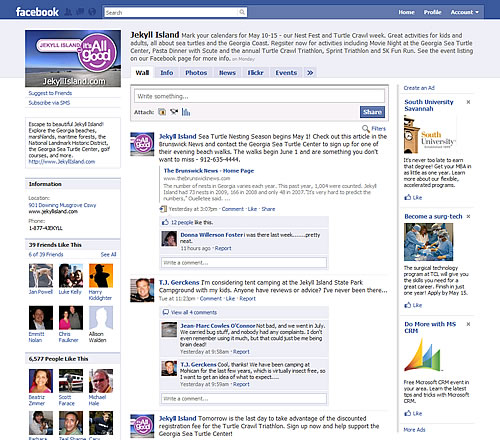
Task: Click the friend requests icon in header
Action: click(68, 12)
